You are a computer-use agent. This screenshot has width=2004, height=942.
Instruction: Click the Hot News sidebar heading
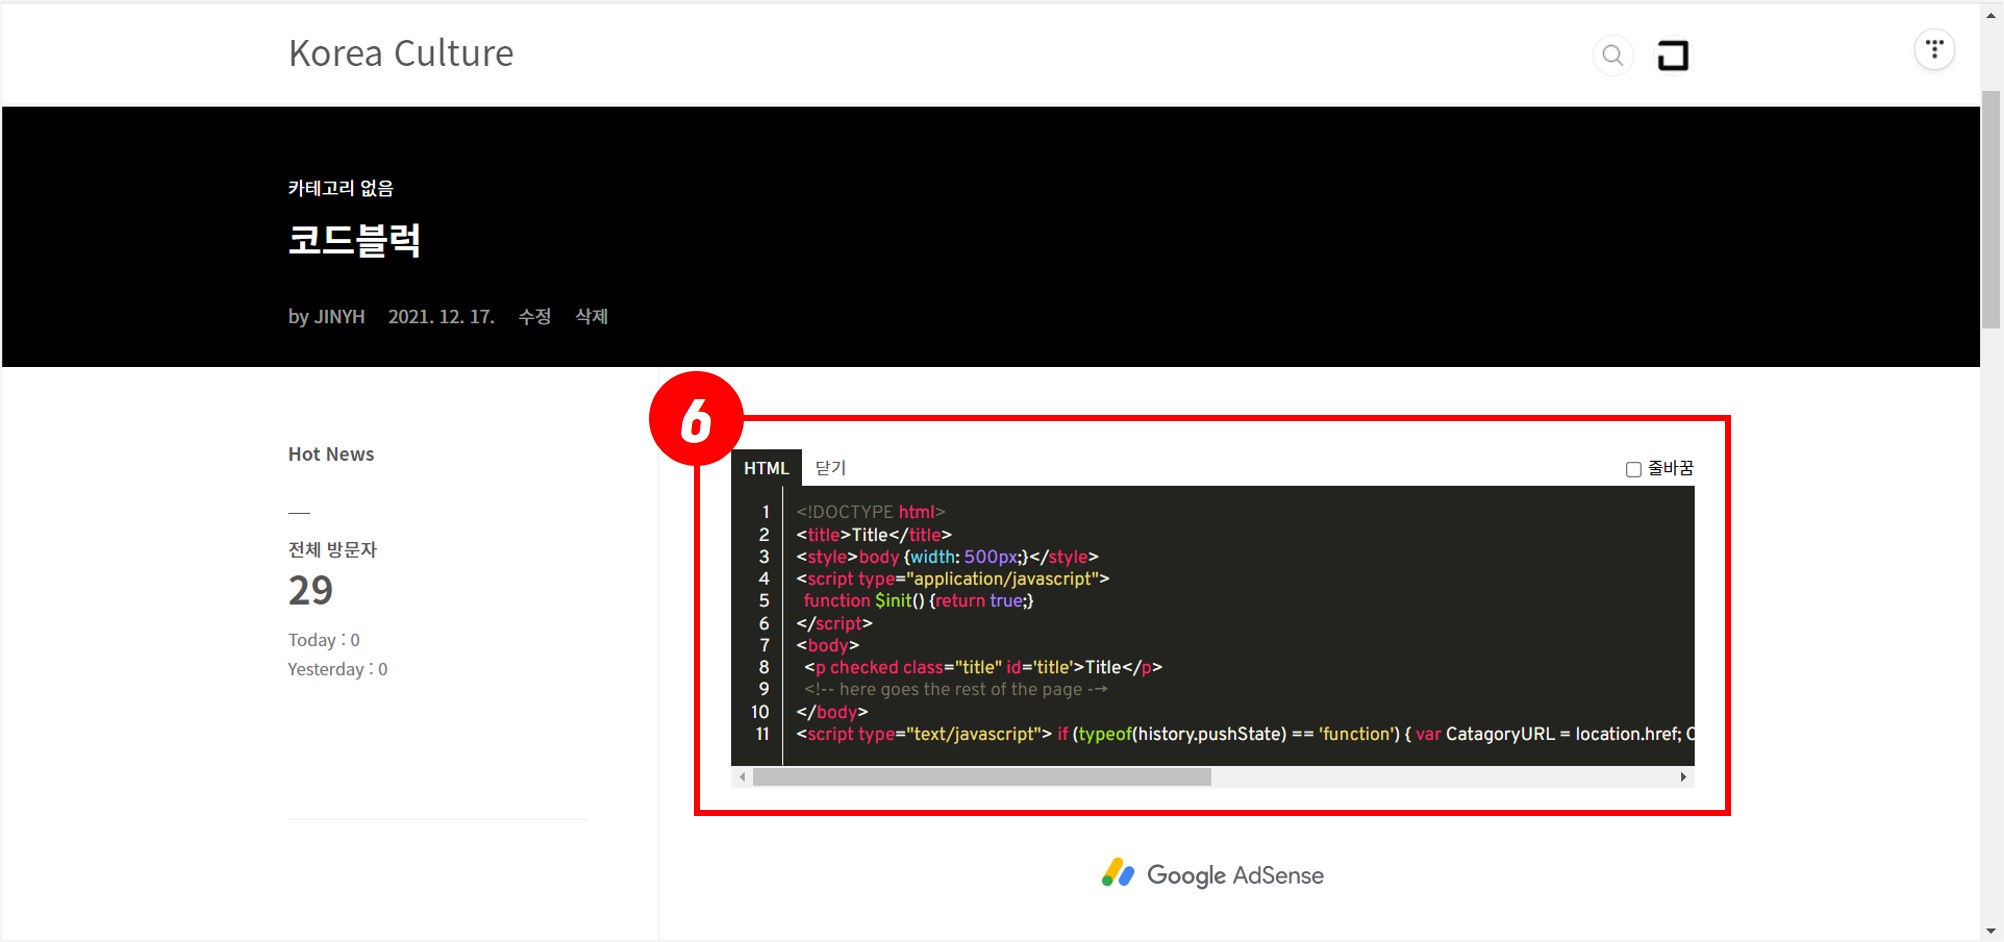click(x=331, y=454)
